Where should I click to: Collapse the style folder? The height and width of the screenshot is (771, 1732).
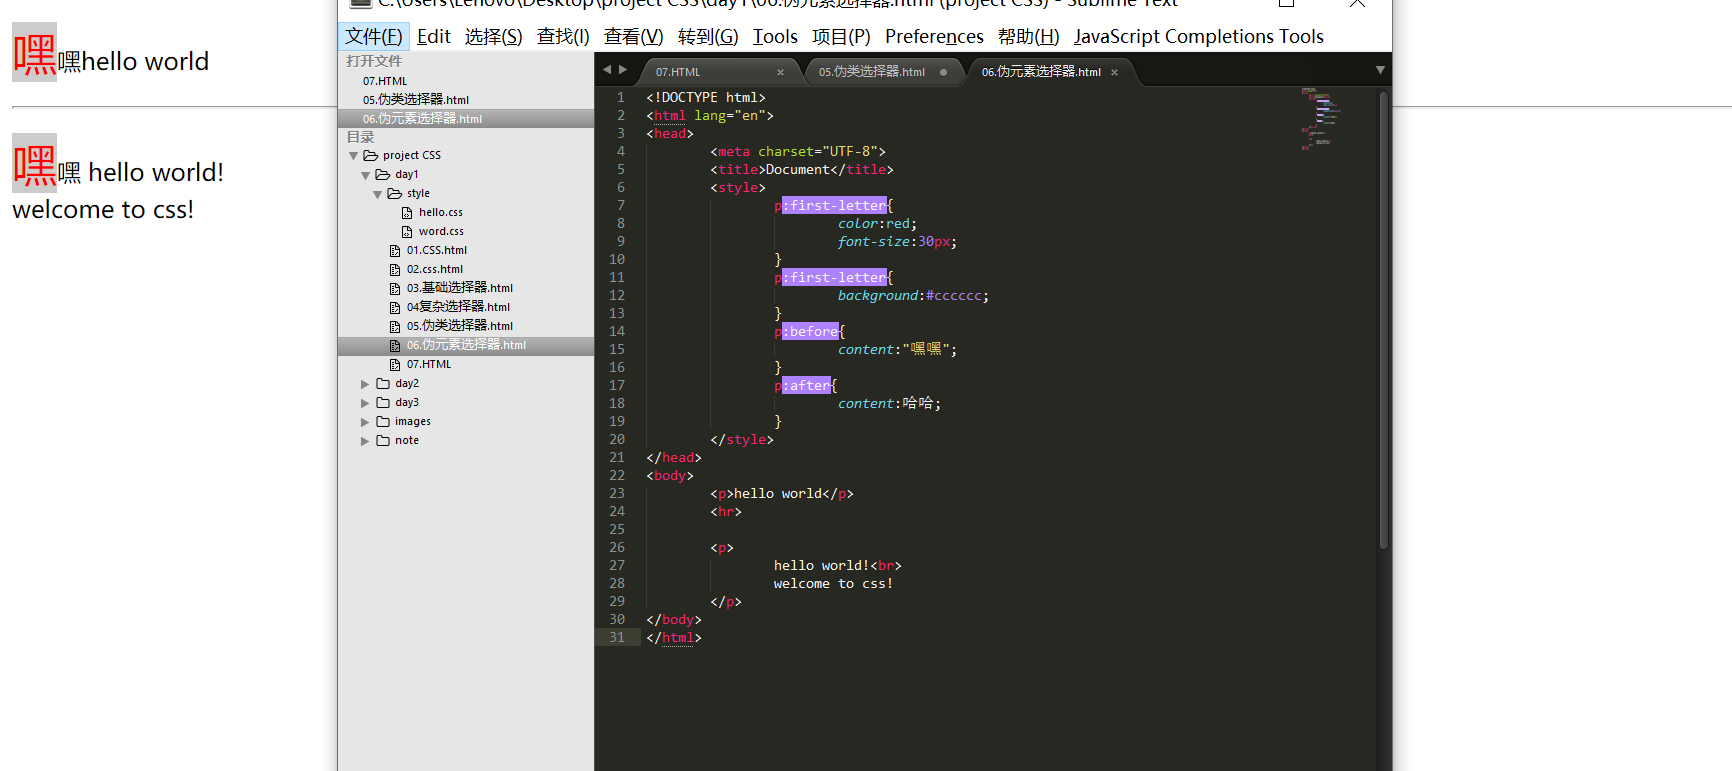click(377, 194)
